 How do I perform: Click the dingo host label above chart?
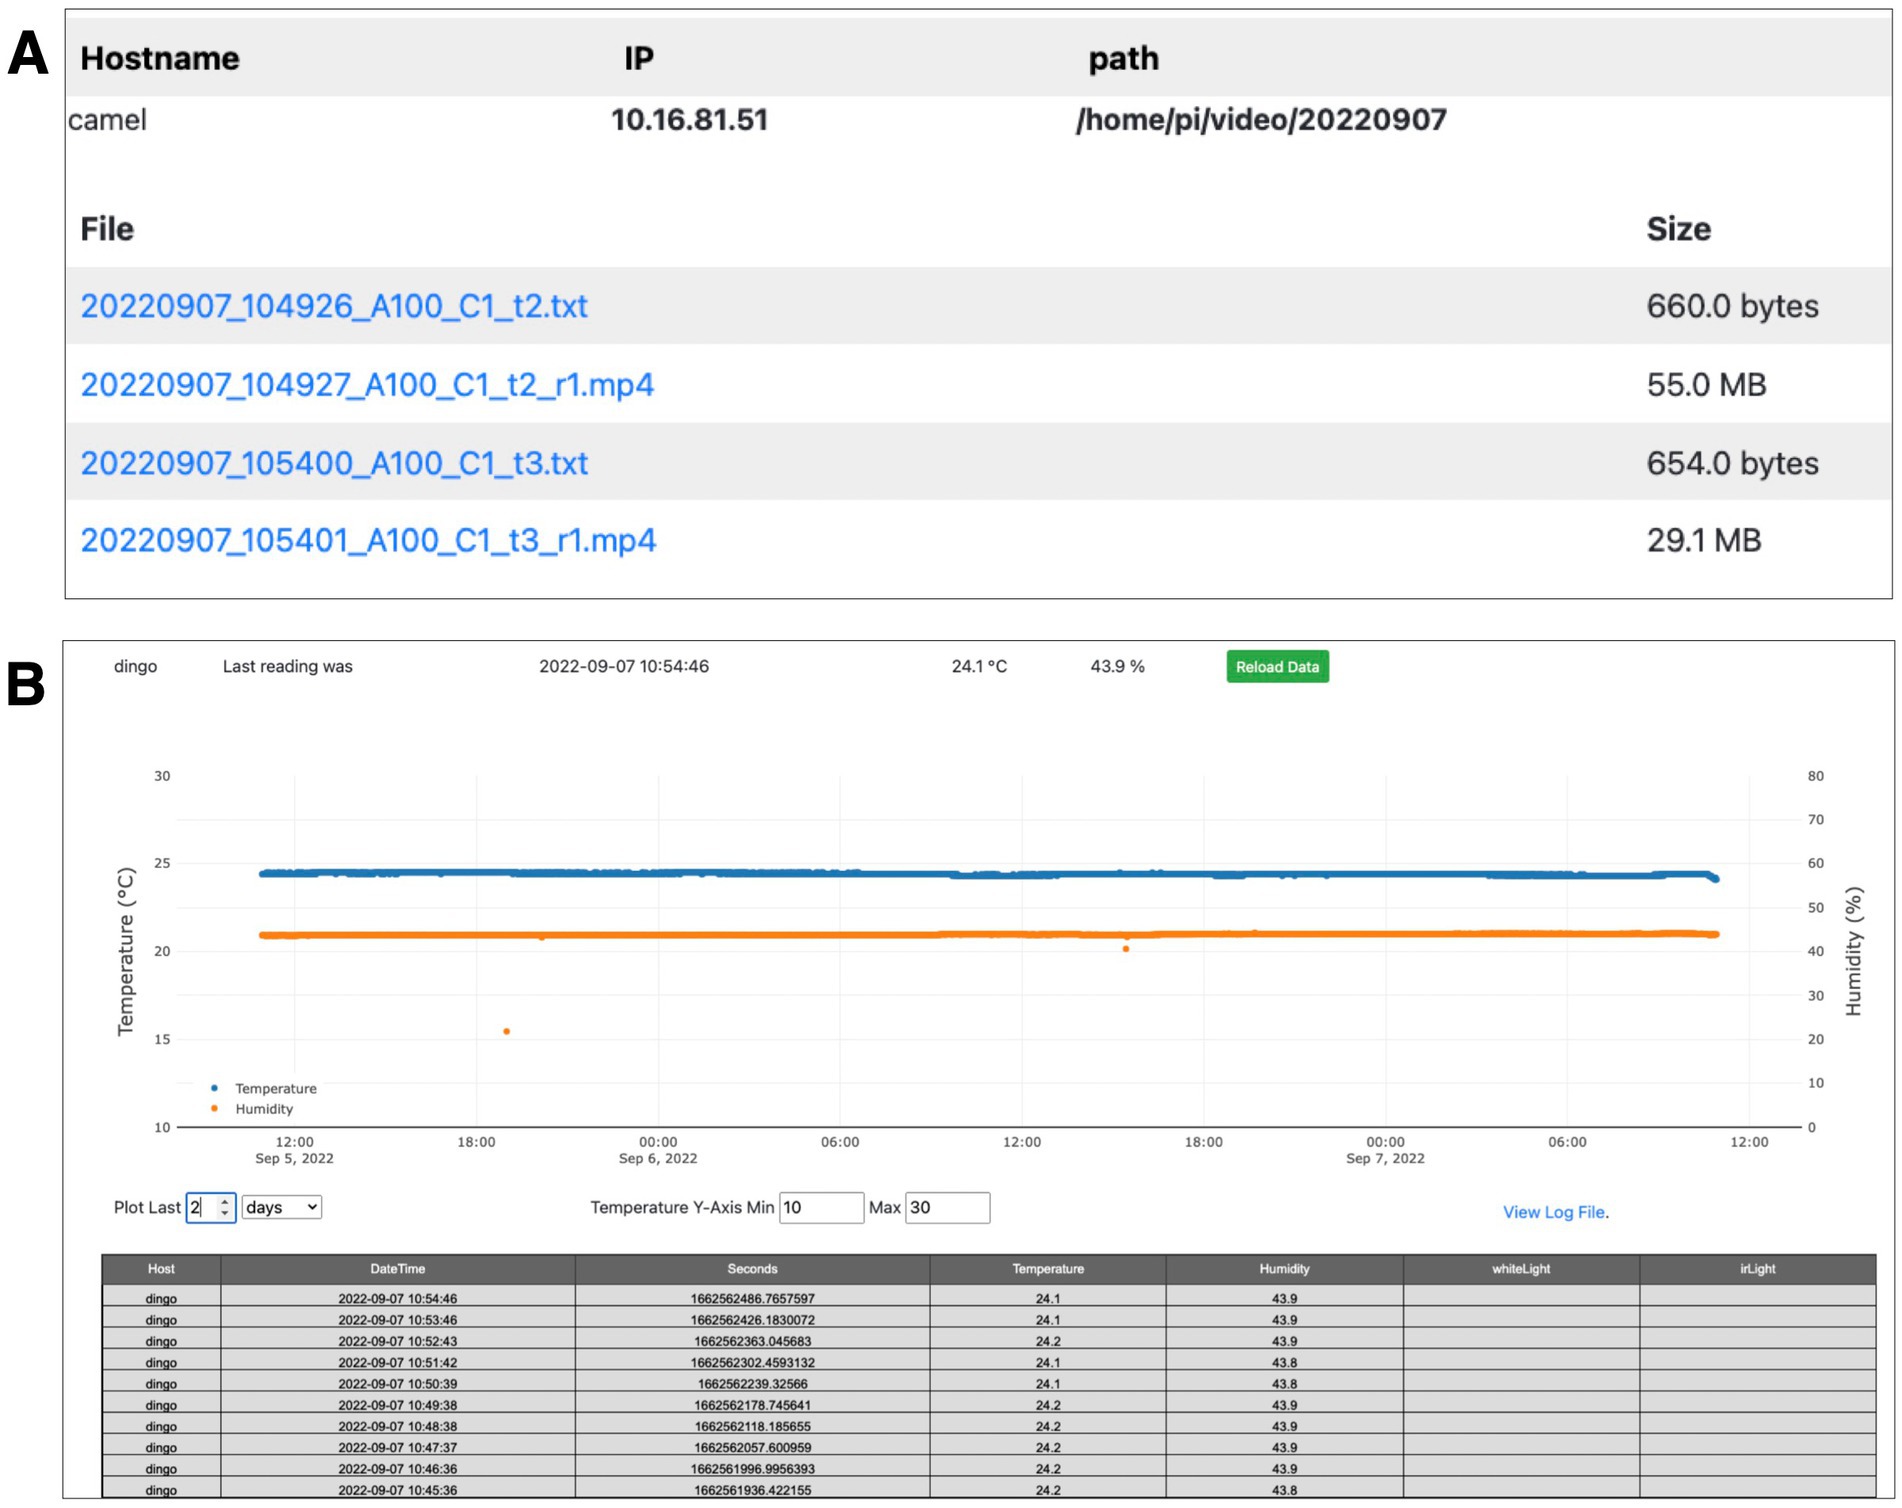[135, 667]
